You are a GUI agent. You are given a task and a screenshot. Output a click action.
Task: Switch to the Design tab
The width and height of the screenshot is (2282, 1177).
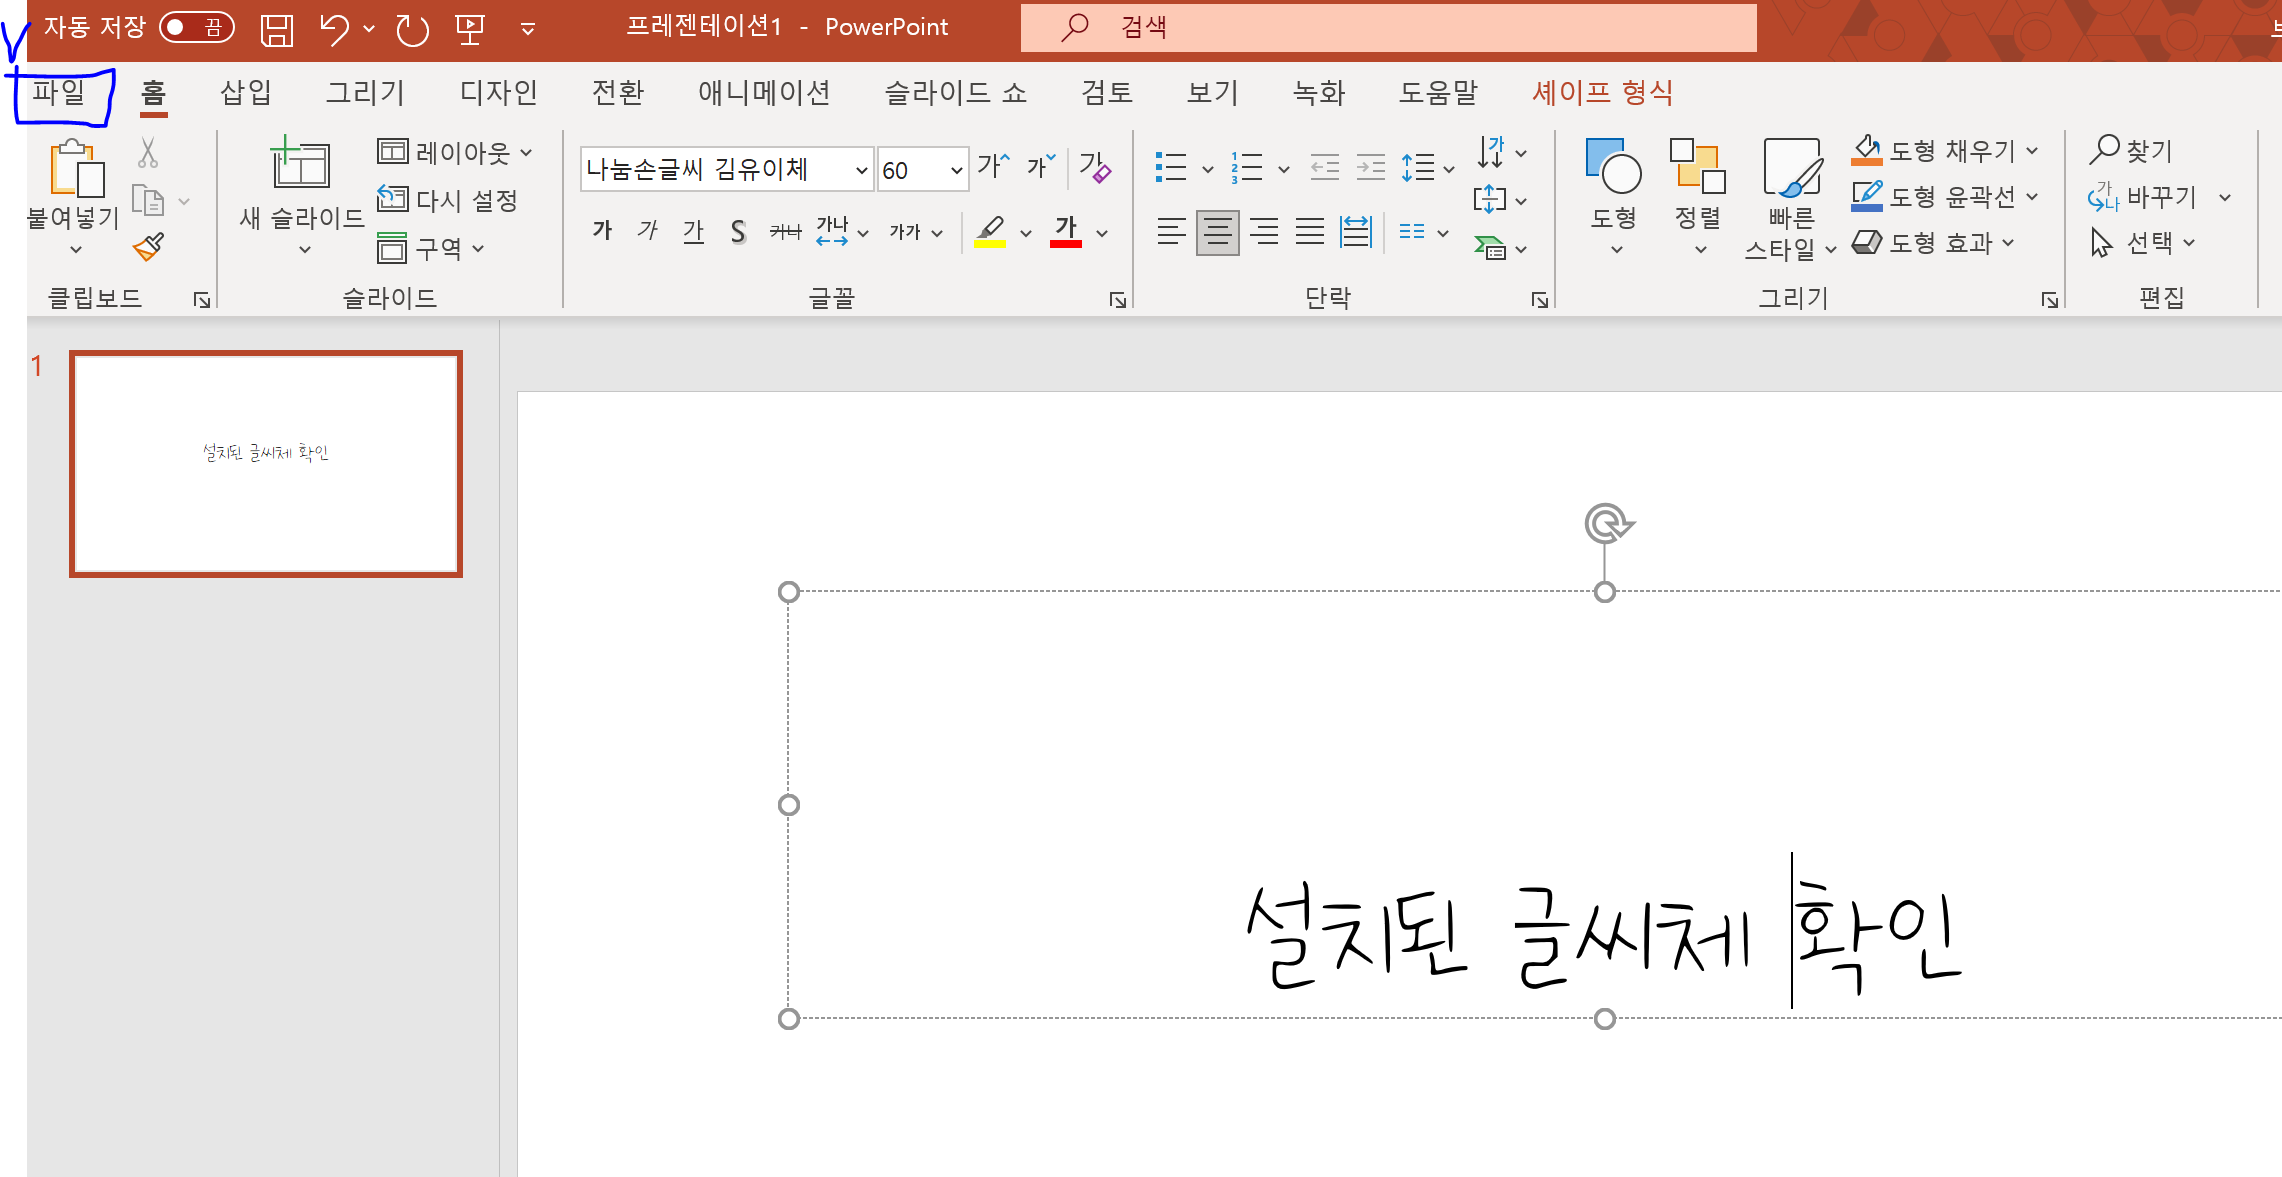(x=498, y=93)
